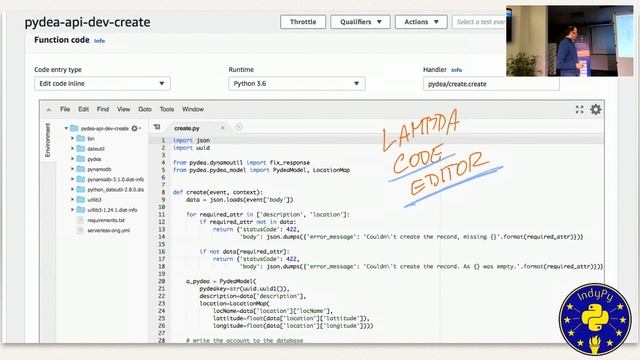Click the 'pydeakey=str(uuid.uuid1()),' line
The width and height of the screenshot is (640, 360).
pos(244,289)
